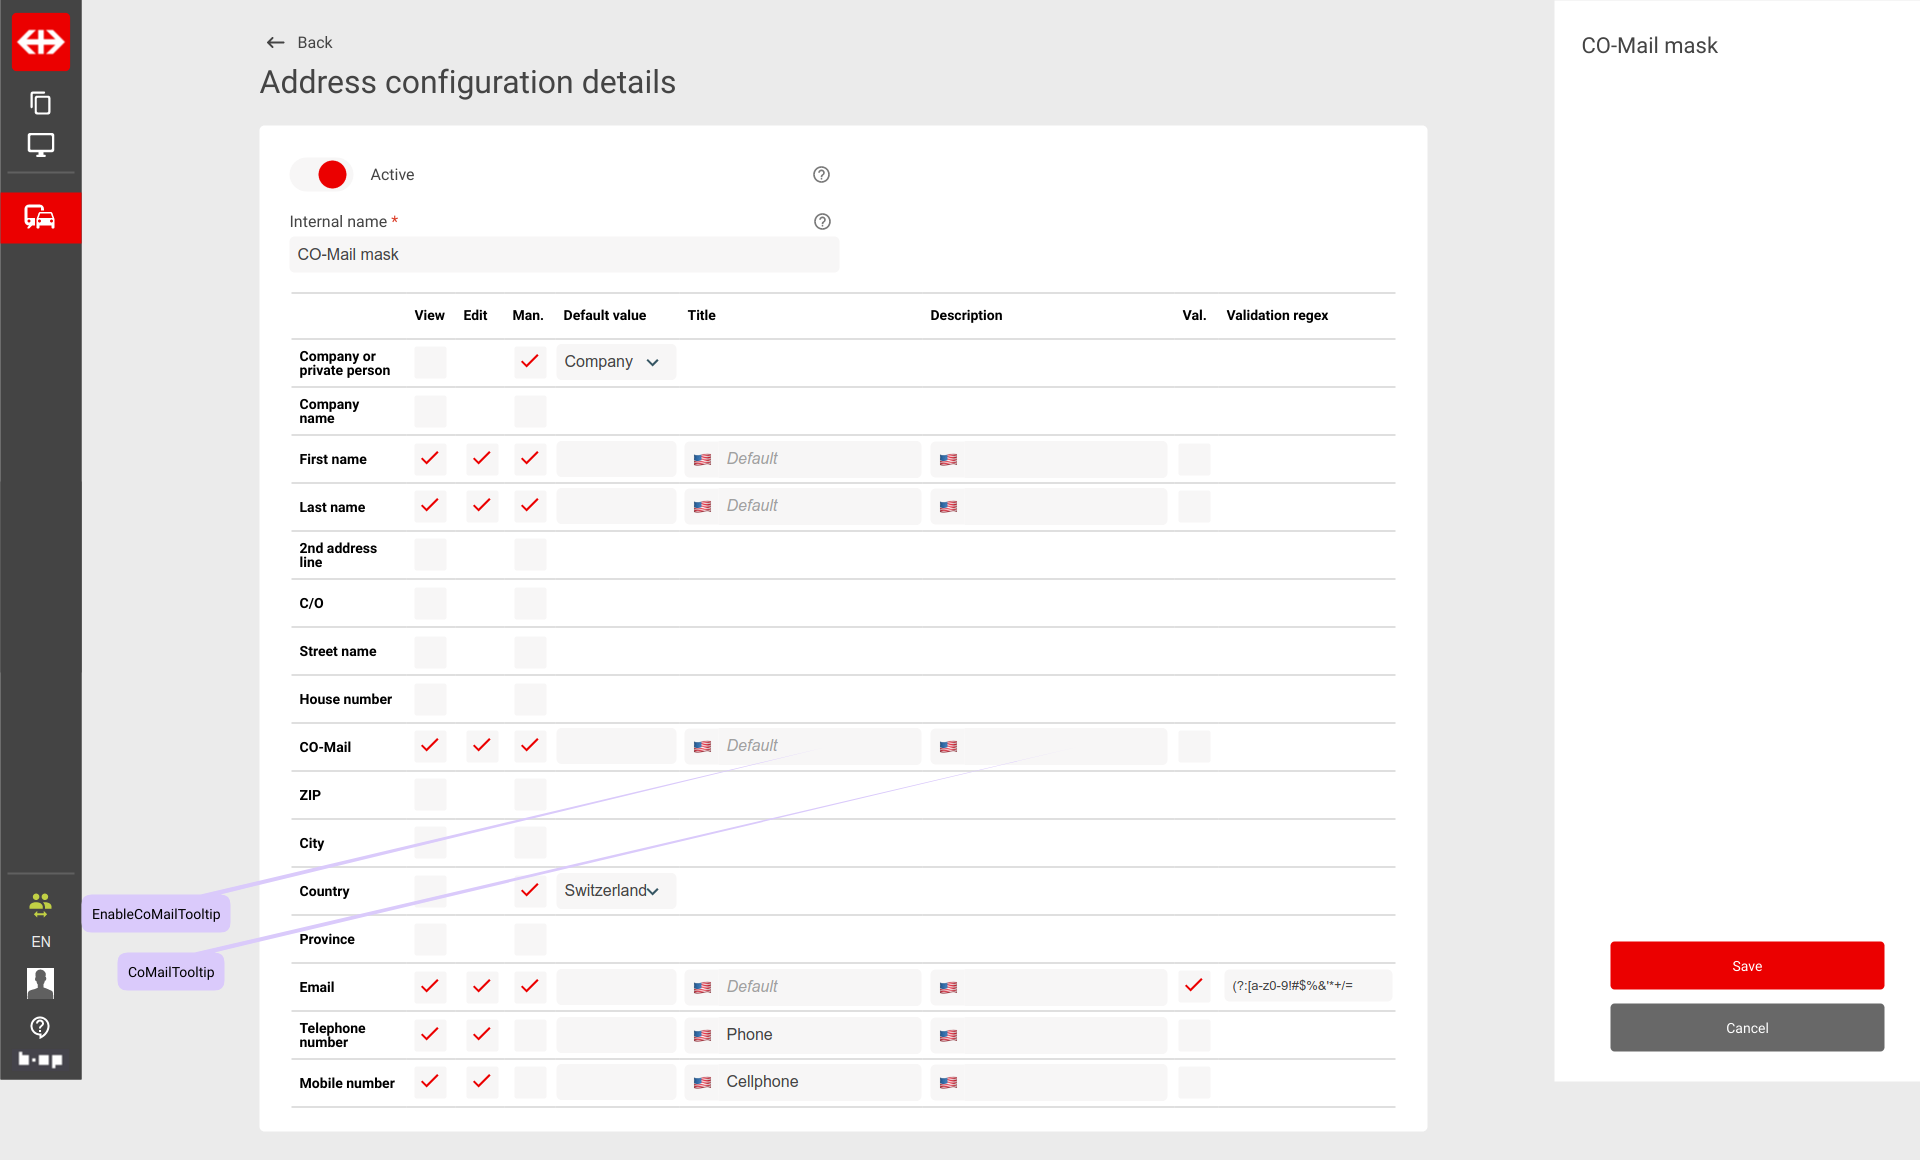Uncheck Val. checkbox for Email row
This screenshot has height=1160, width=1920.
[1194, 986]
